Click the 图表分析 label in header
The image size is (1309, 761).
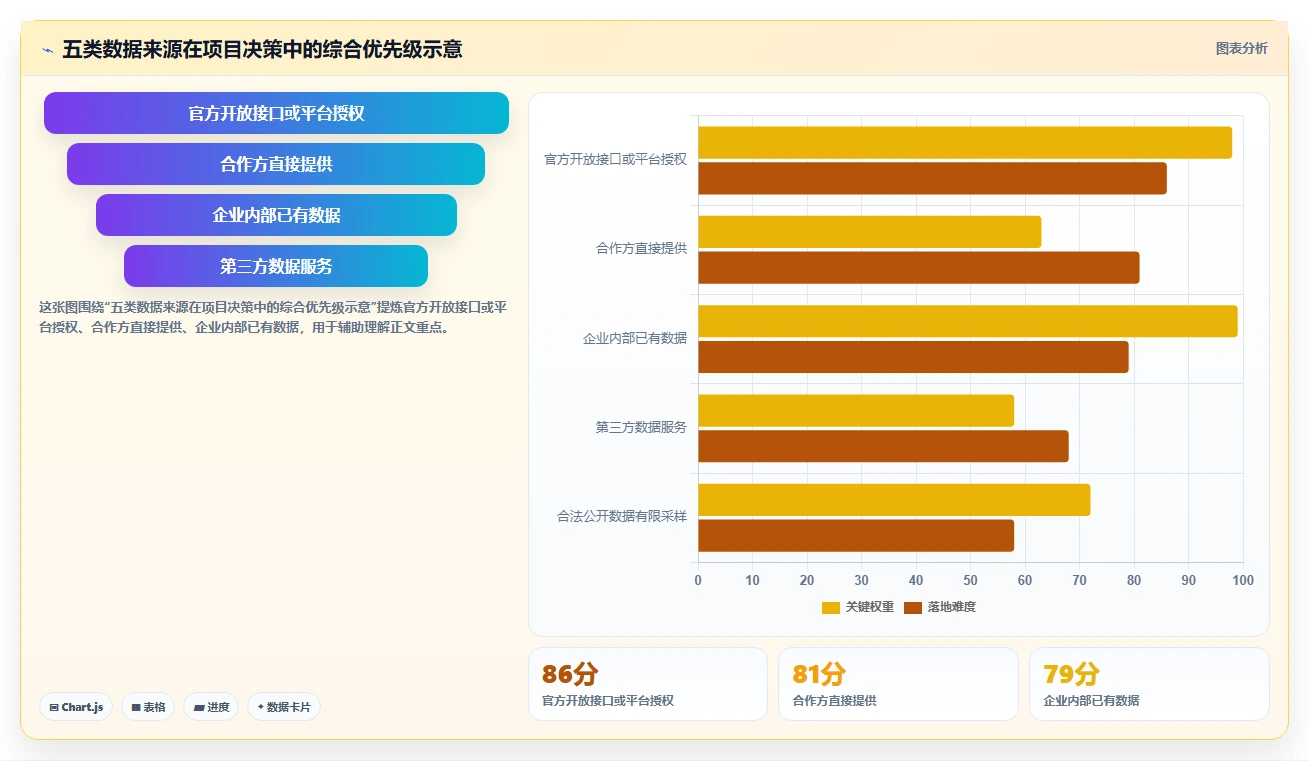tap(1241, 49)
